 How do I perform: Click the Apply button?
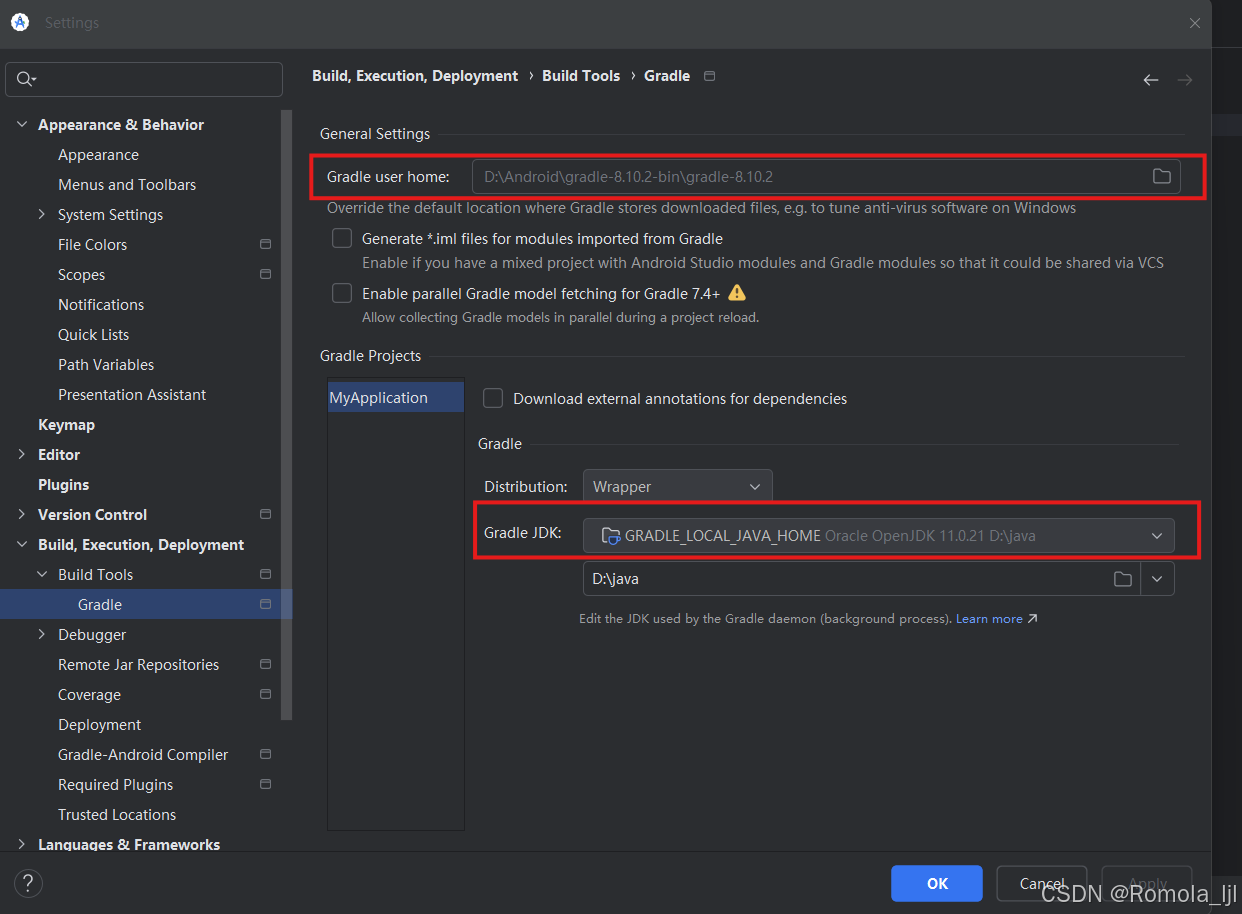coord(1147,883)
